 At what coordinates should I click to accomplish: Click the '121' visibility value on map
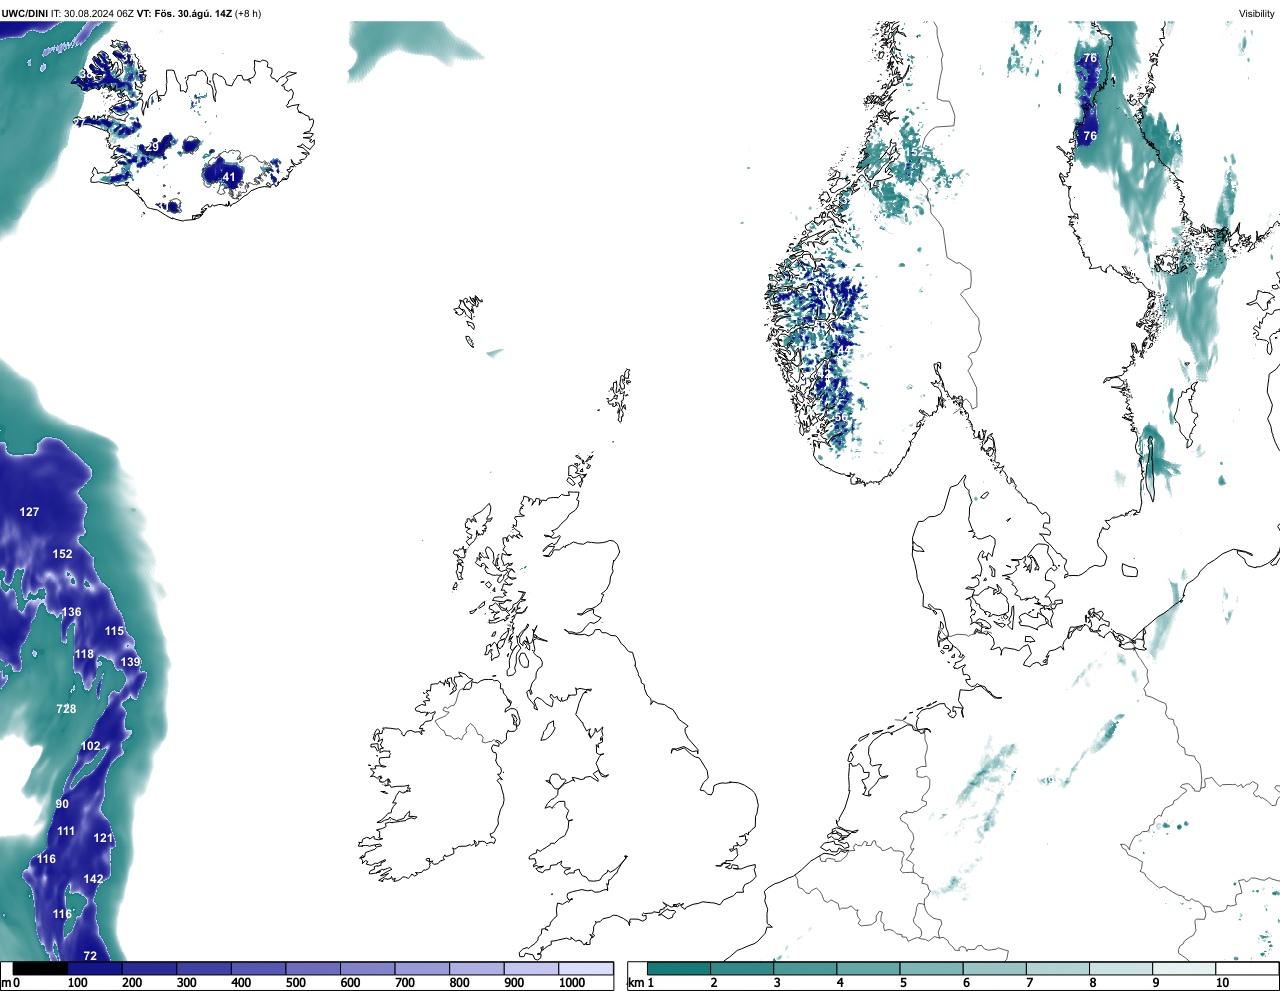click(x=103, y=838)
